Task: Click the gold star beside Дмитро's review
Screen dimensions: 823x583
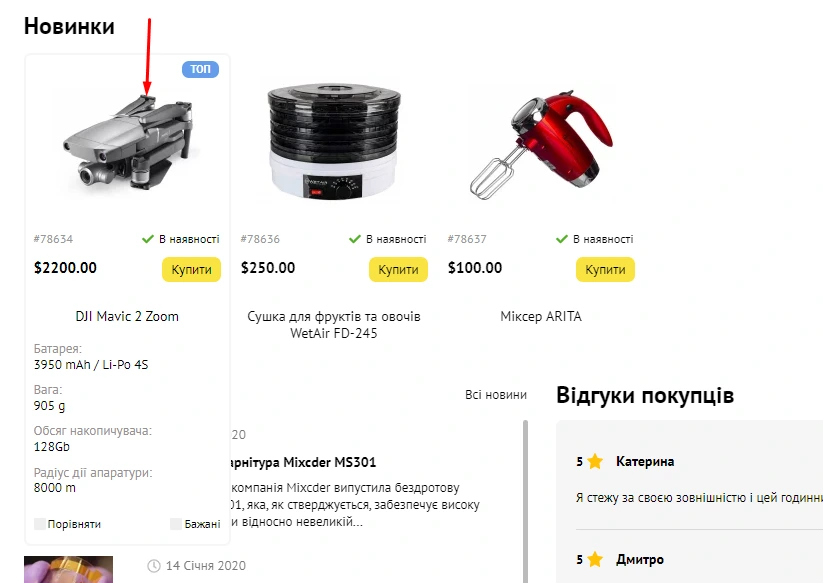Action: tap(595, 559)
